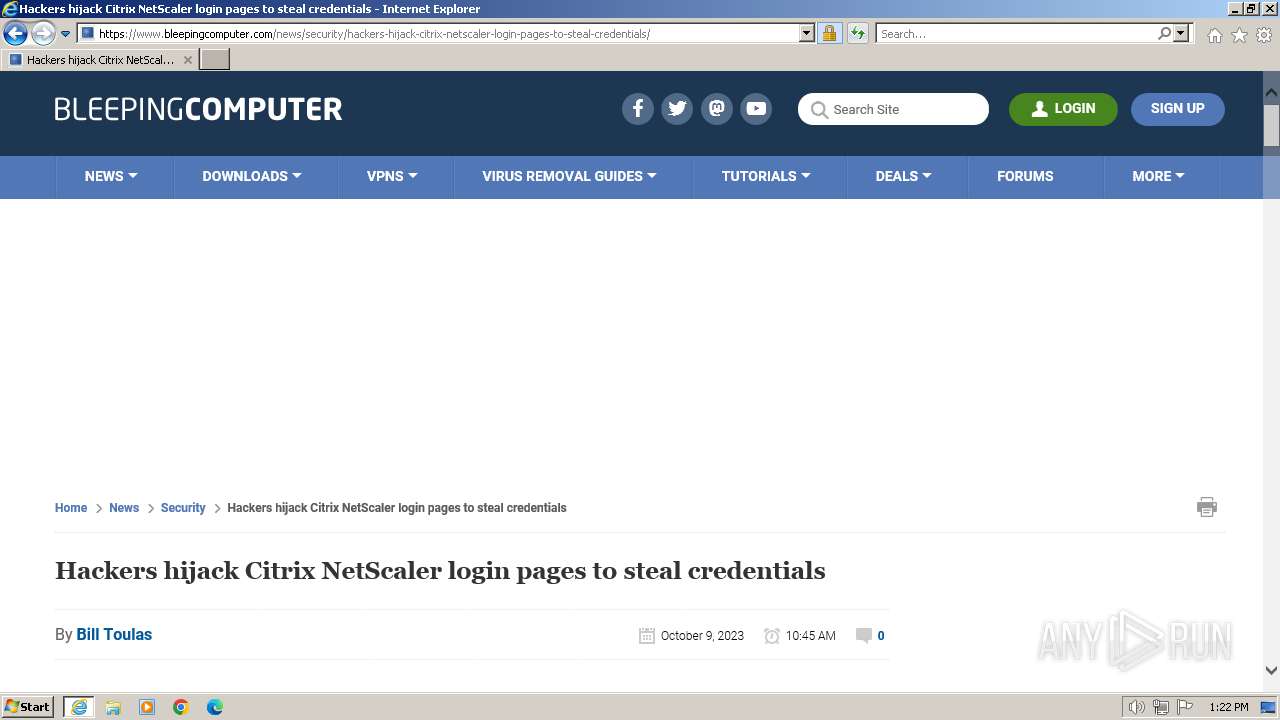Expand the DEALS navigation menu
The width and height of the screenshot is (1280, 720).
[904, 176]
